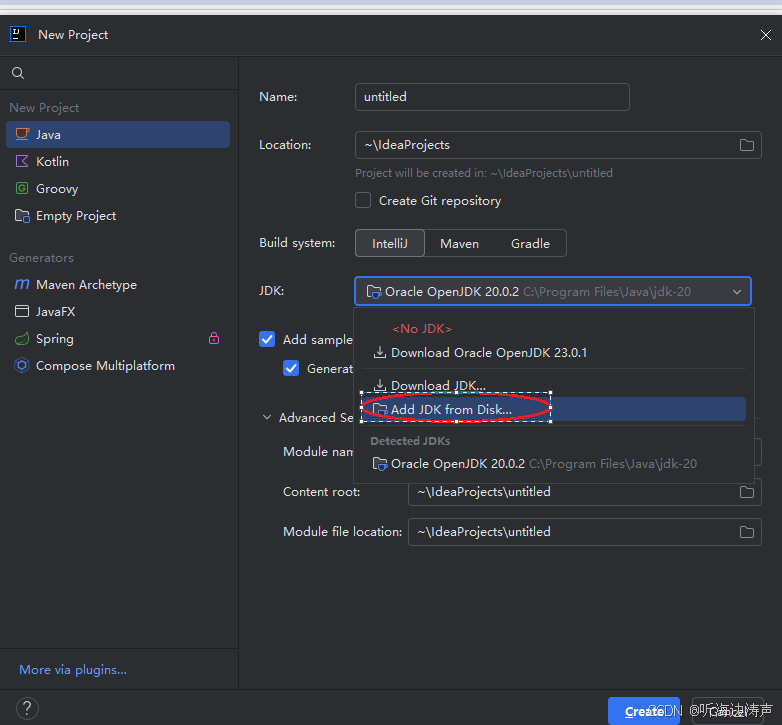Click the Spring leaf icon
Screen dimensions: 782x725
click(x=22, y=339)
